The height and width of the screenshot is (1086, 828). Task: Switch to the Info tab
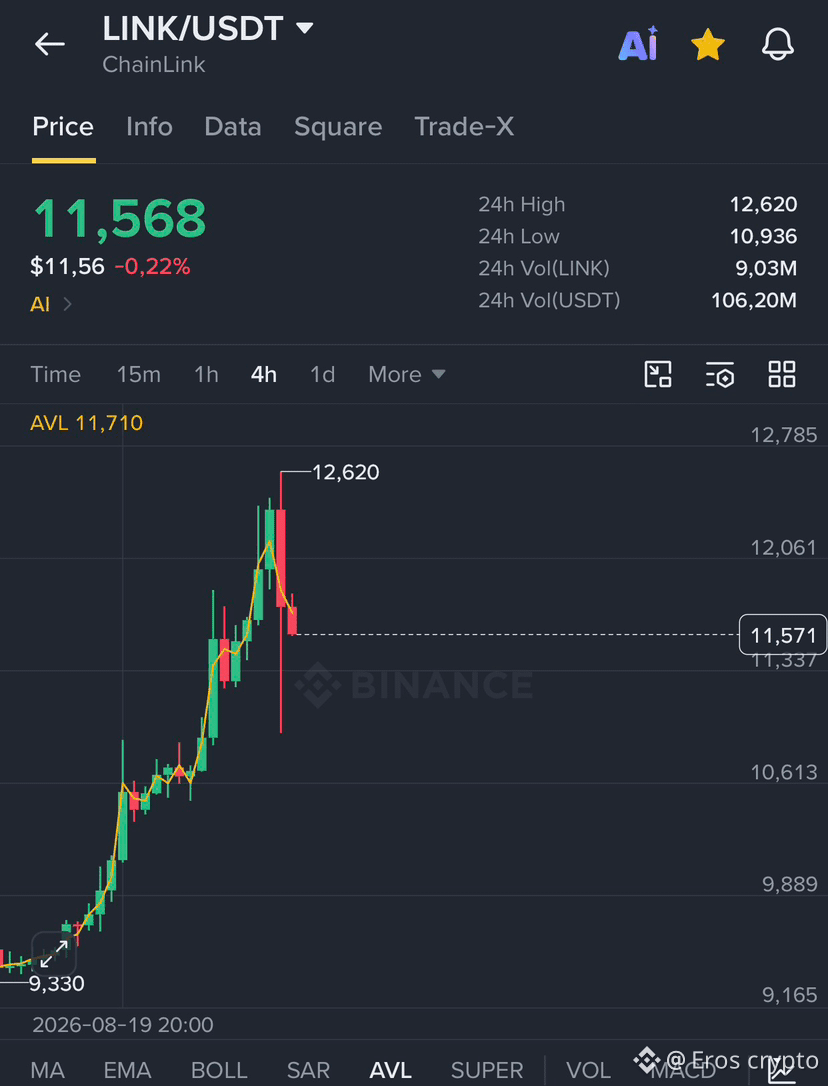(149, 127)
